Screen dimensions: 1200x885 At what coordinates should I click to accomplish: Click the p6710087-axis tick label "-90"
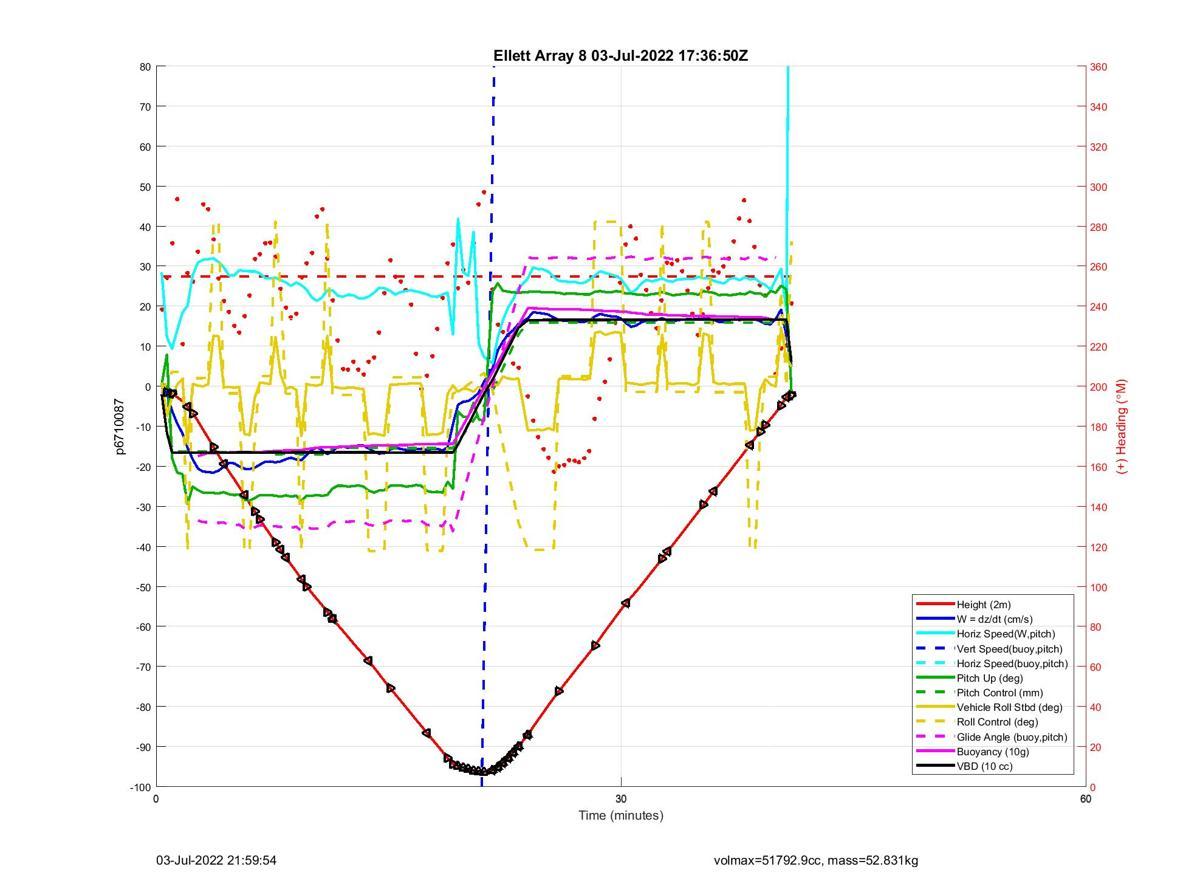[143, 747]
